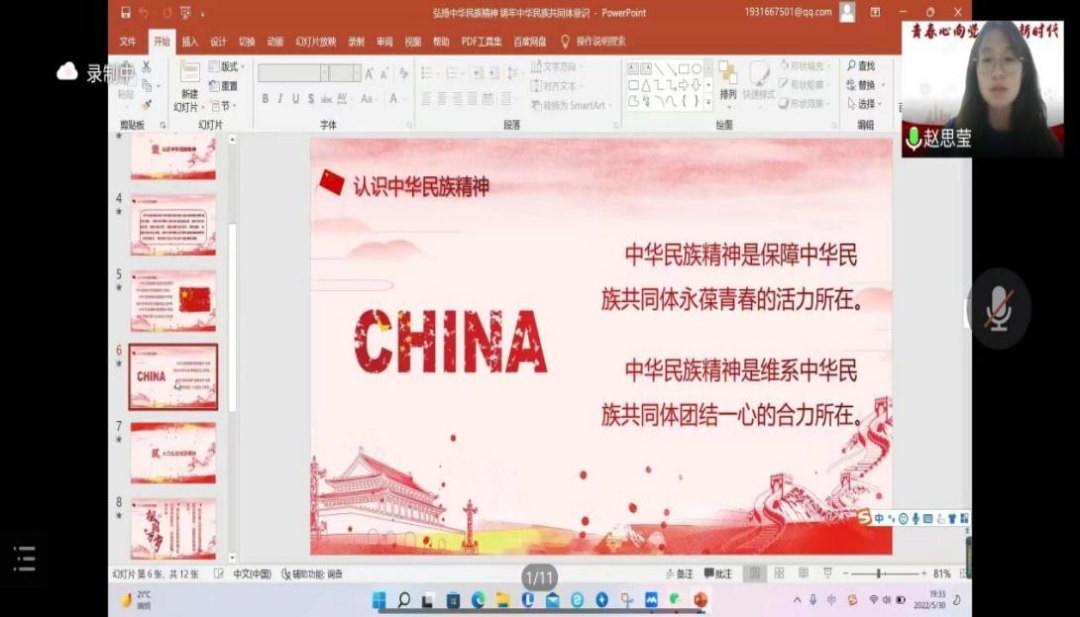This screenshot has width=1080, height=617.
Task: Toggle Bold formatting
Action: [265, 99]
